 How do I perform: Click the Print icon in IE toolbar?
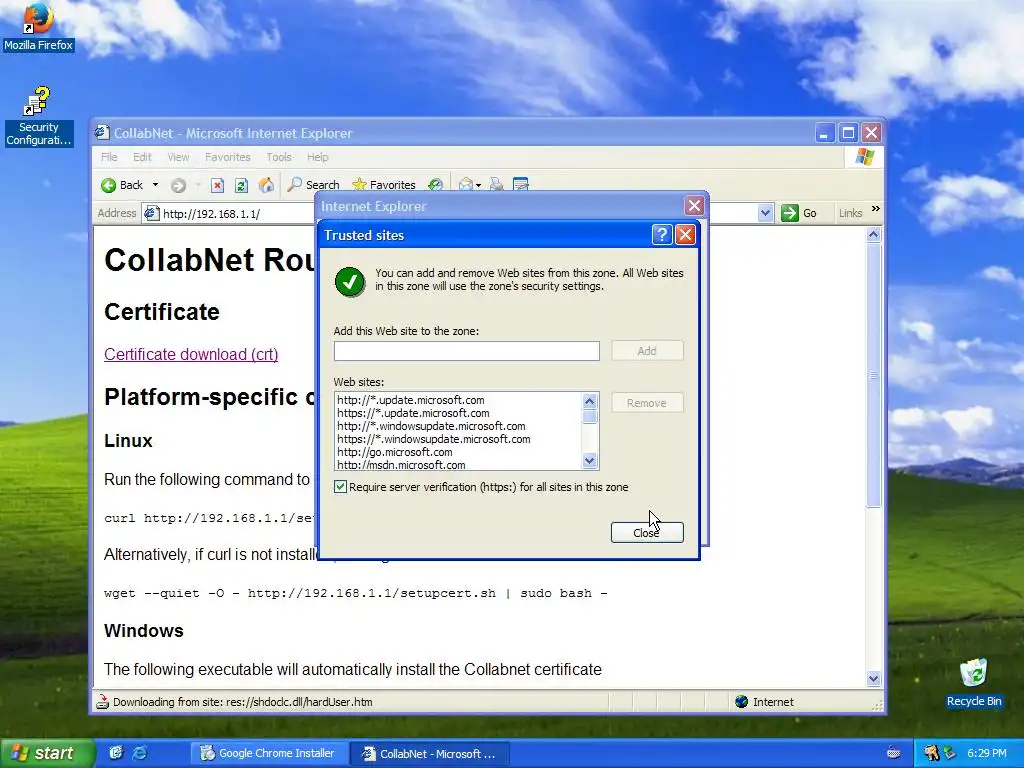coord(496,185)
